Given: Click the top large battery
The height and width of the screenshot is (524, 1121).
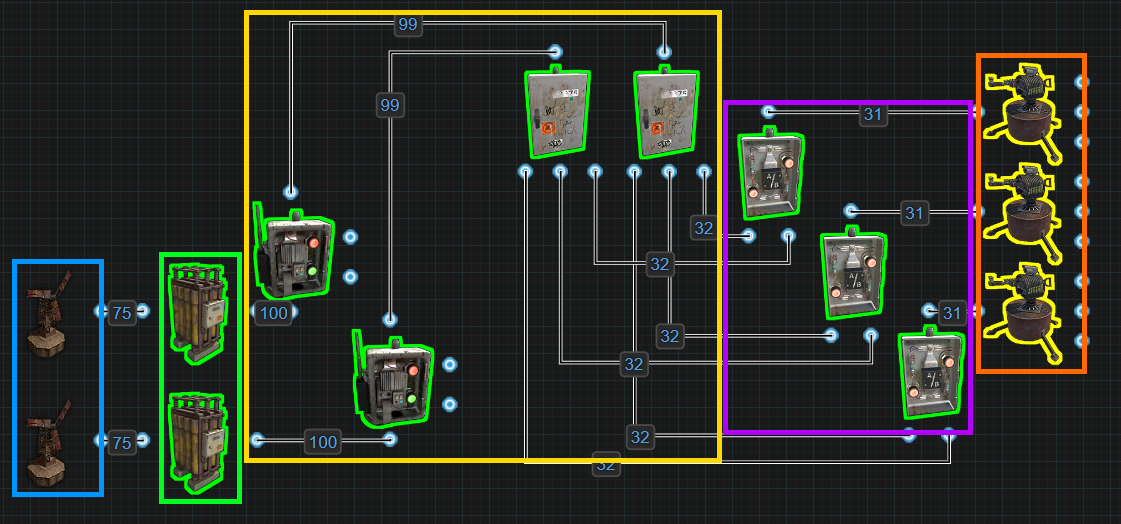Looking at the screenshot, I should coord(197,308).
